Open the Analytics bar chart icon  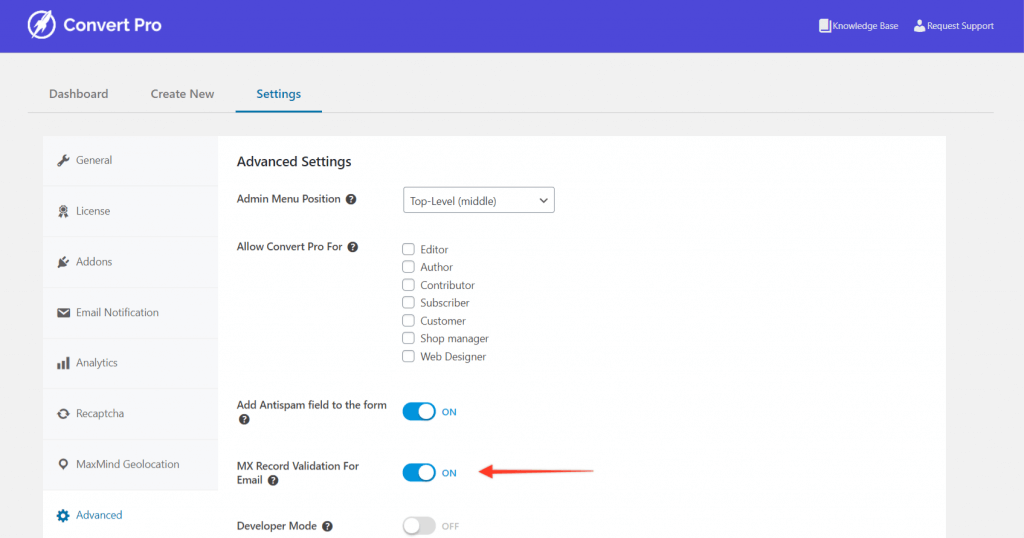(x=63, y=363)
